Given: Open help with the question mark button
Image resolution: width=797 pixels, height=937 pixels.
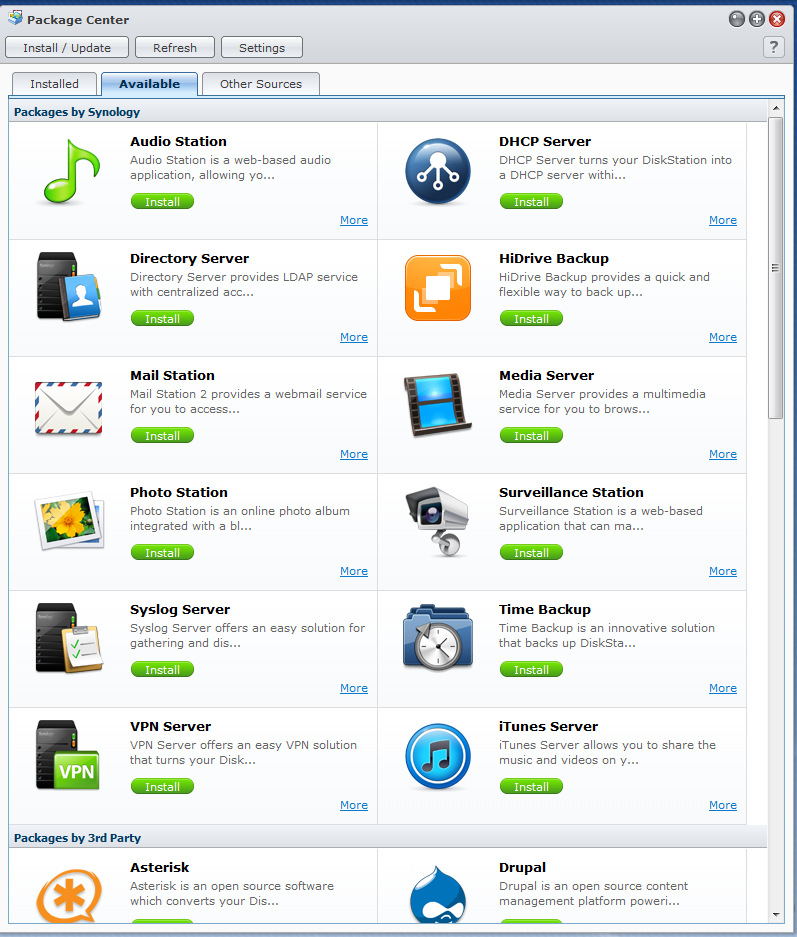Looking at the screenshot, I should point(774,47).
